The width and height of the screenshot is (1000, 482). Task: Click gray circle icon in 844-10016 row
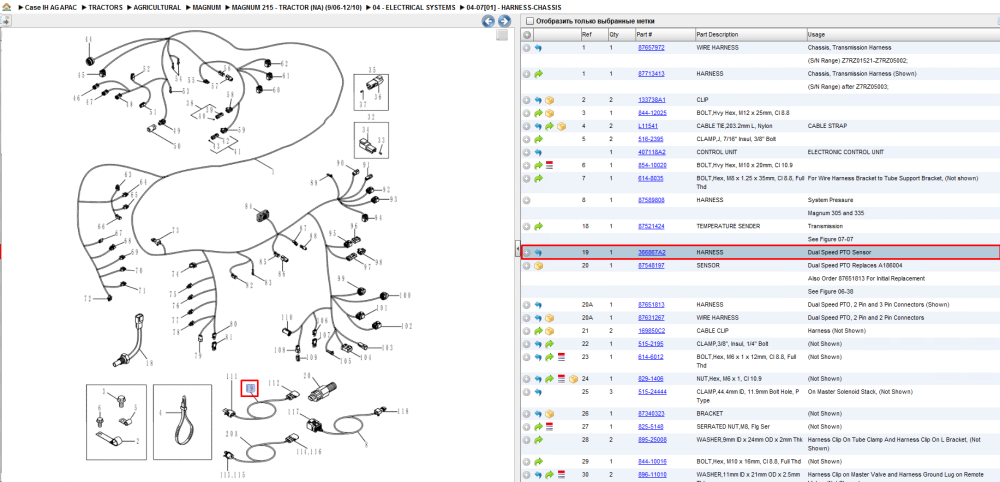[x=527, y=461]
